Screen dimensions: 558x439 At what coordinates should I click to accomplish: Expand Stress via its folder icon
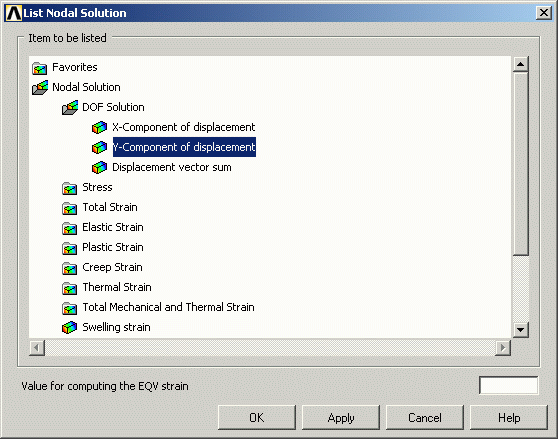click(69, 188)
